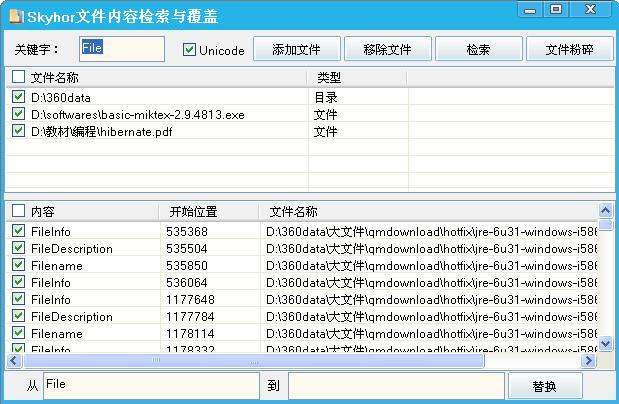Focus the 从 (From) text field
The image size is (619, 404).
tap(150, 385)
